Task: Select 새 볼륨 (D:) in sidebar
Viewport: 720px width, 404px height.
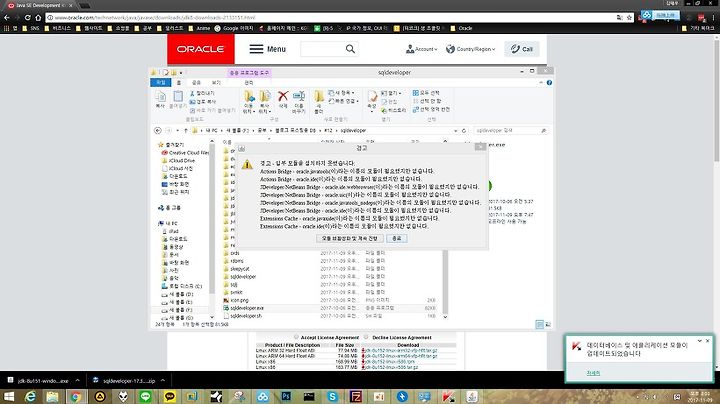Action: (x=177, y=294)
